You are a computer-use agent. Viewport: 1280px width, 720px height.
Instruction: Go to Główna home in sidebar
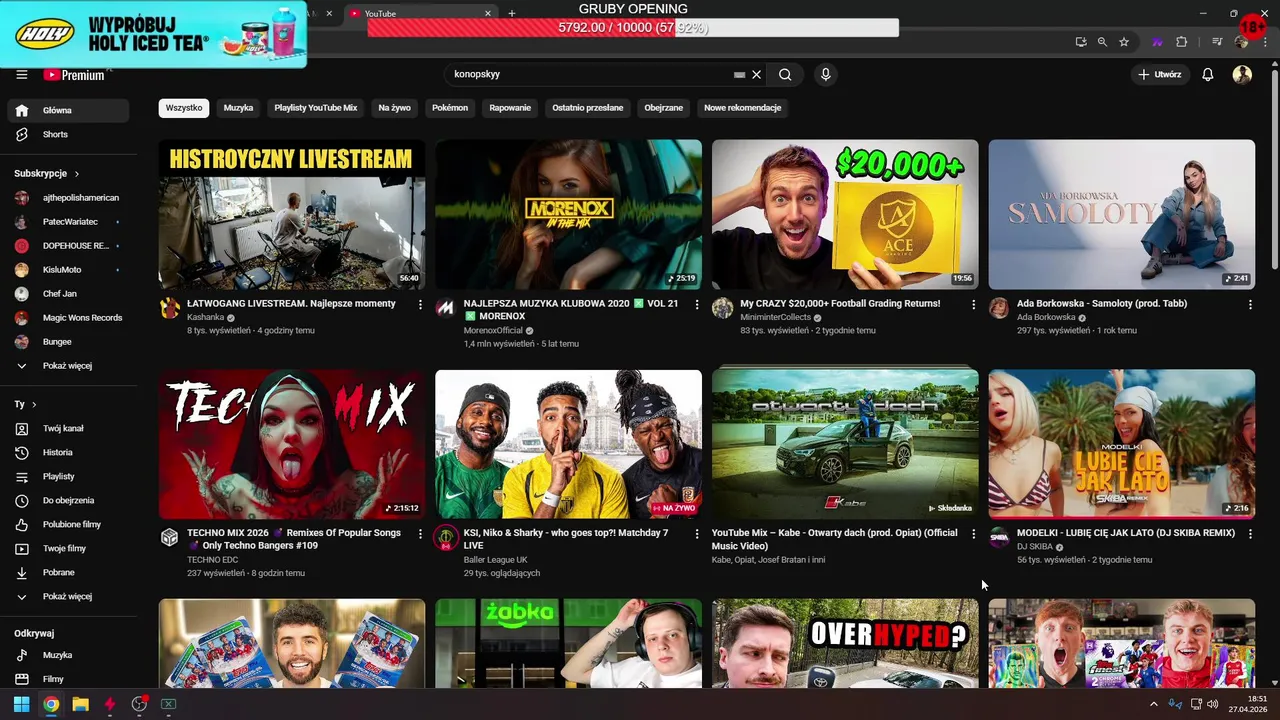pyautogui.click(x=68, y=111)
